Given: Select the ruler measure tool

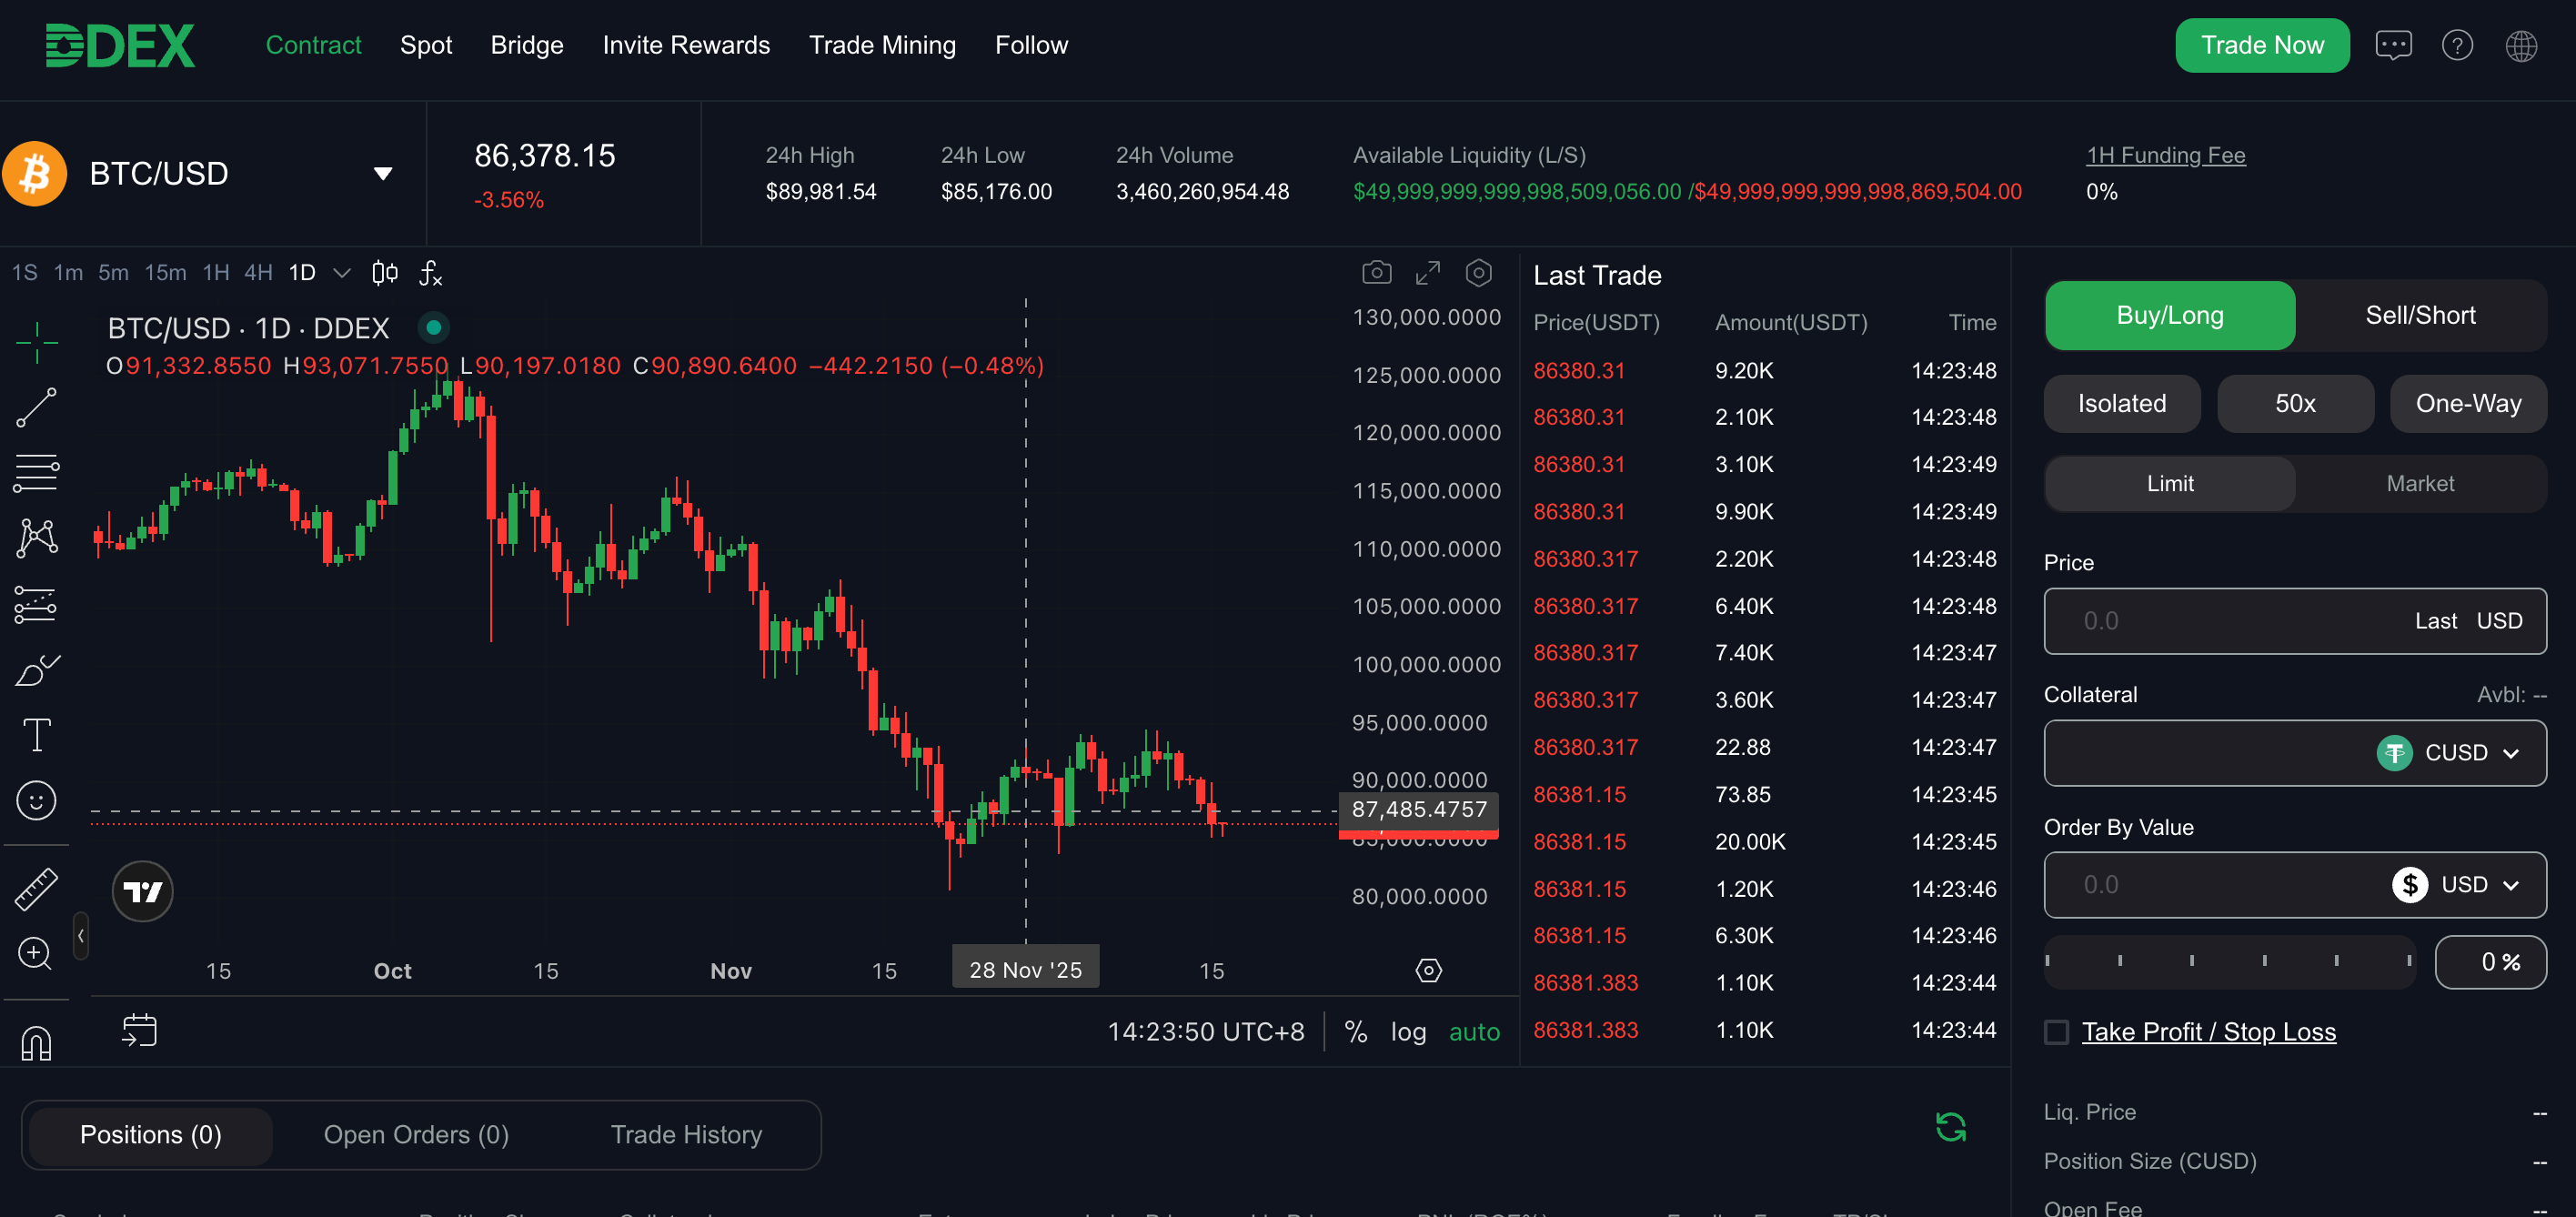Looking at the screenshot, I should [37, 890].
